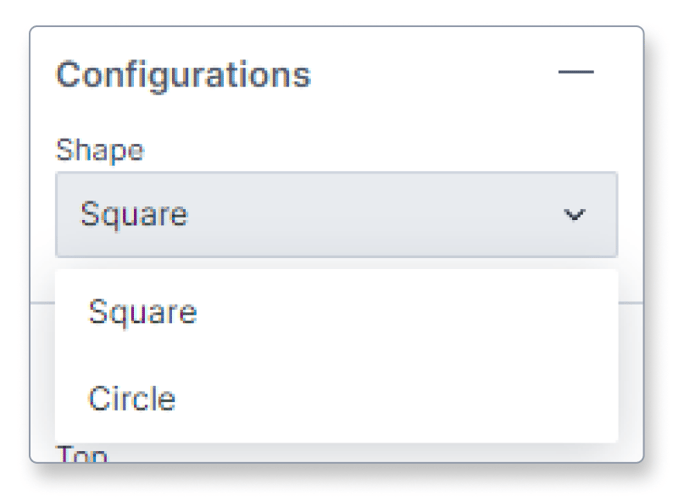Pick the first listed option, Square
Viewport: 678px width, 501px height.
point(142,312)
